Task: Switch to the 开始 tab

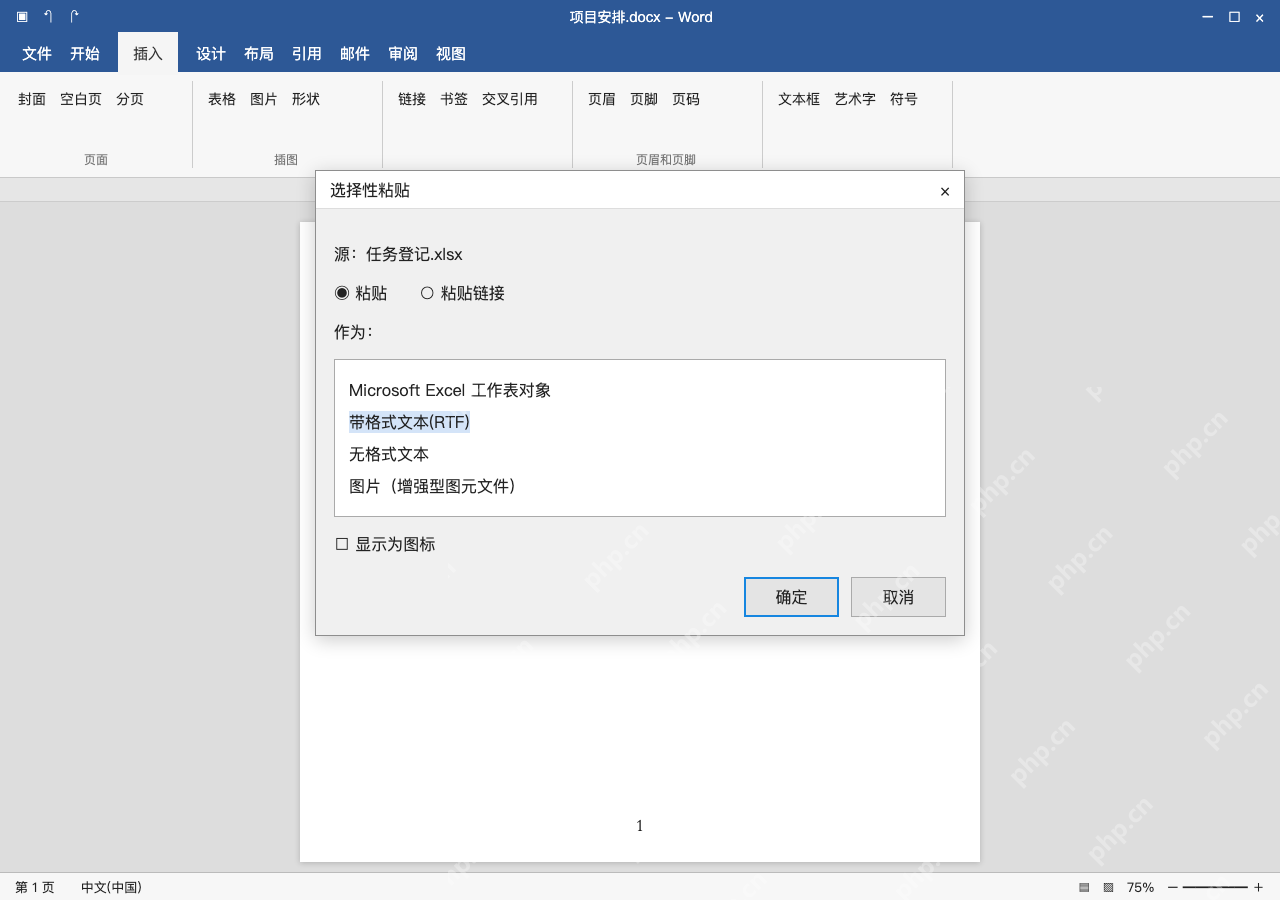Action: [85, 54]
